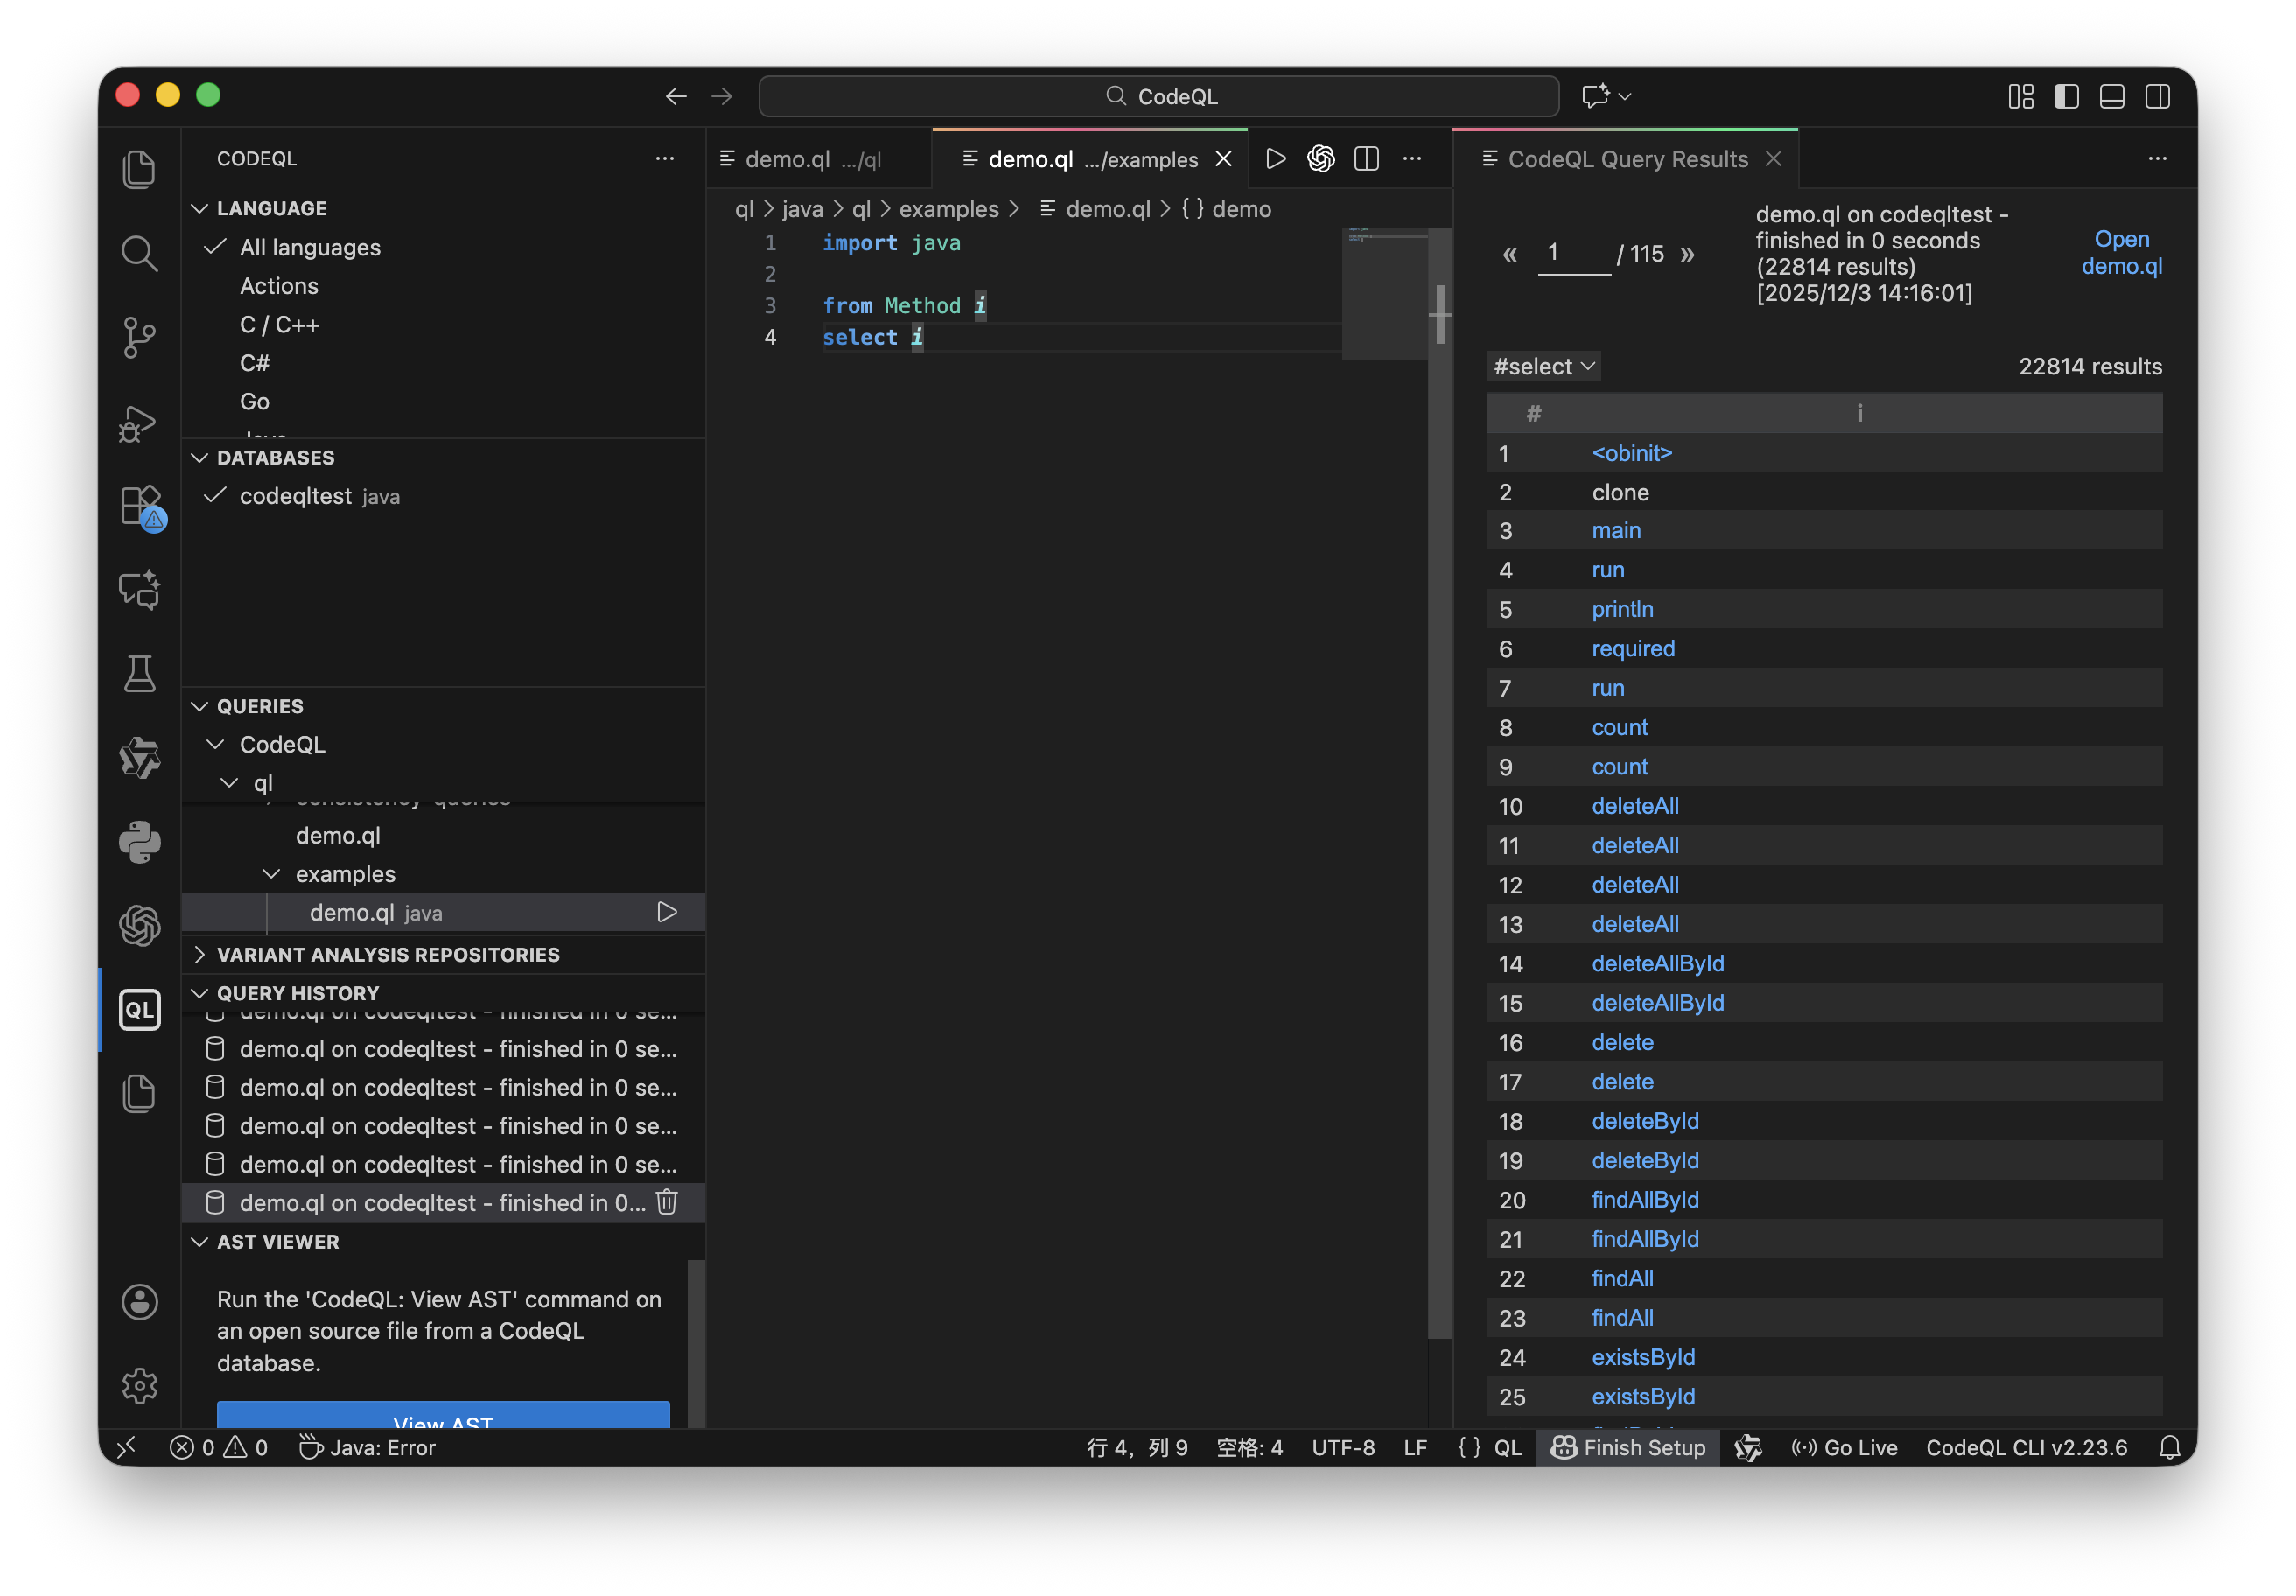Open the Testing flask icon

point(139,674)
